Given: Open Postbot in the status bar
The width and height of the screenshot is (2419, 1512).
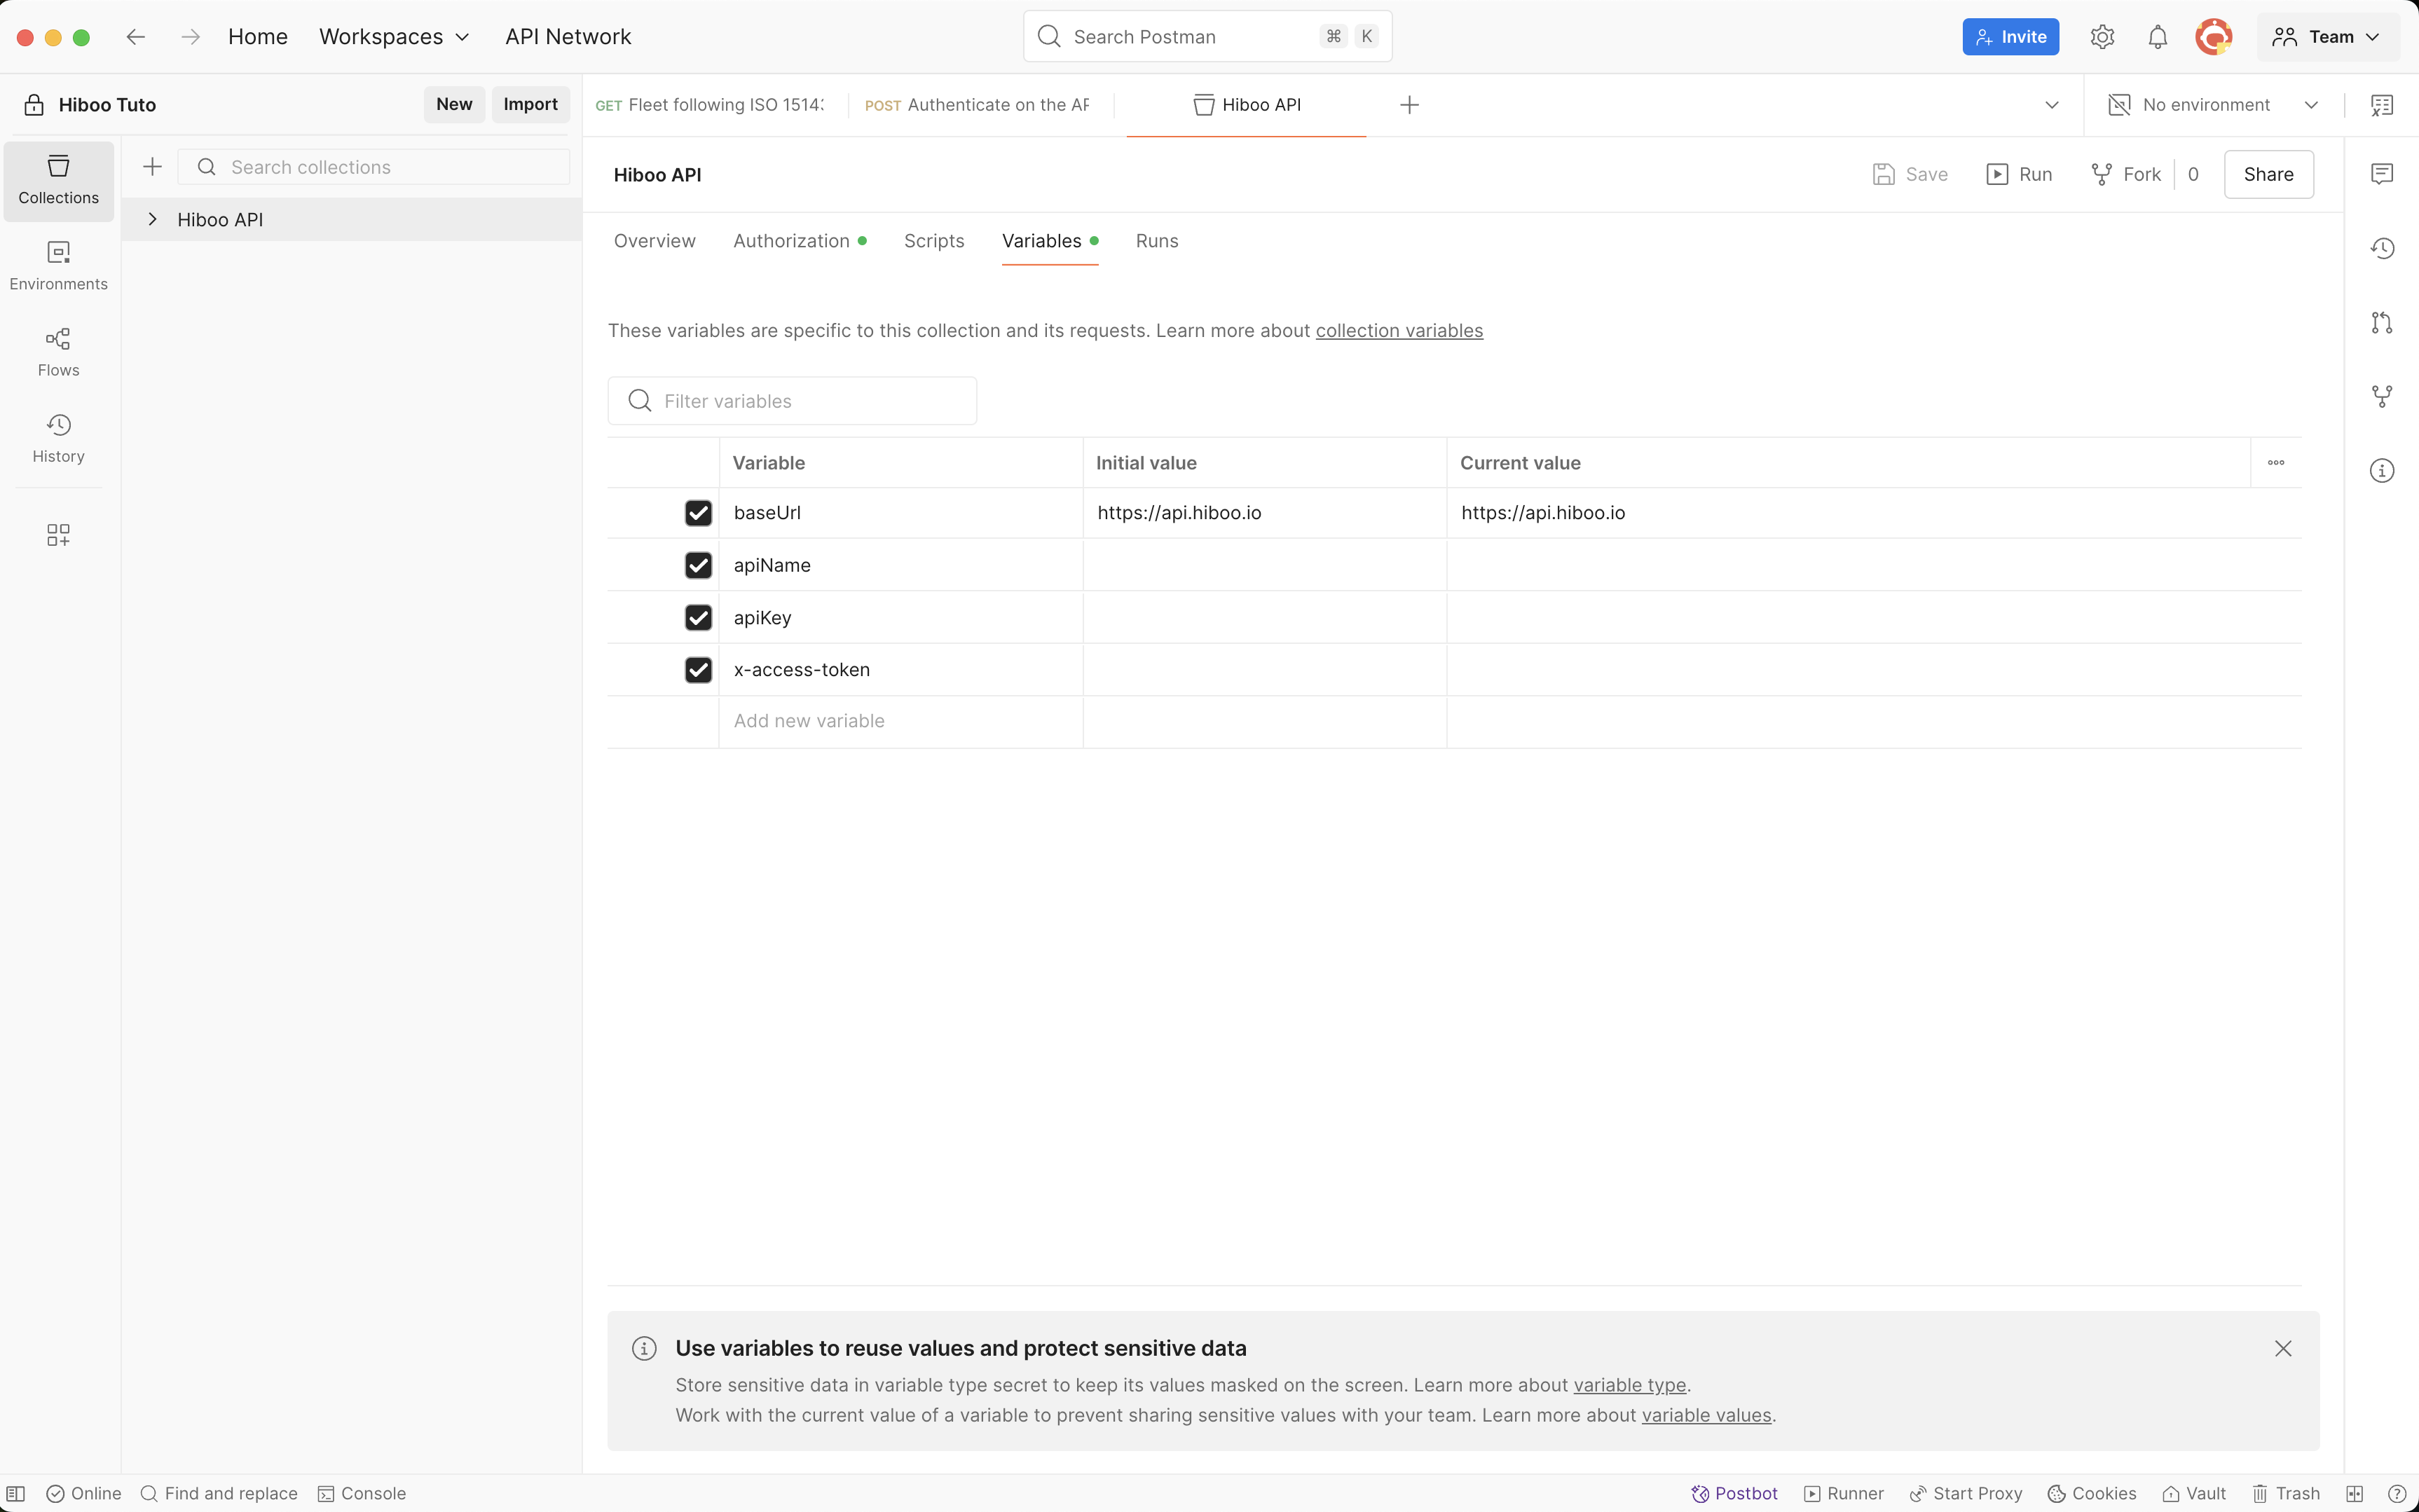Looking at the screenshot, I should pyautogui.click(x=1734, y=1493).
